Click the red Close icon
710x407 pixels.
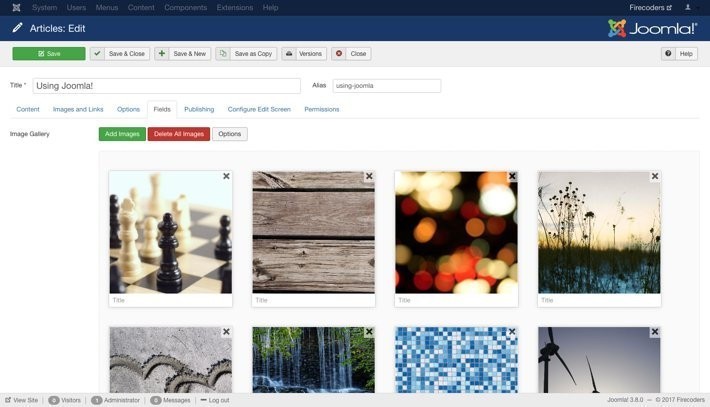(339, 53)
